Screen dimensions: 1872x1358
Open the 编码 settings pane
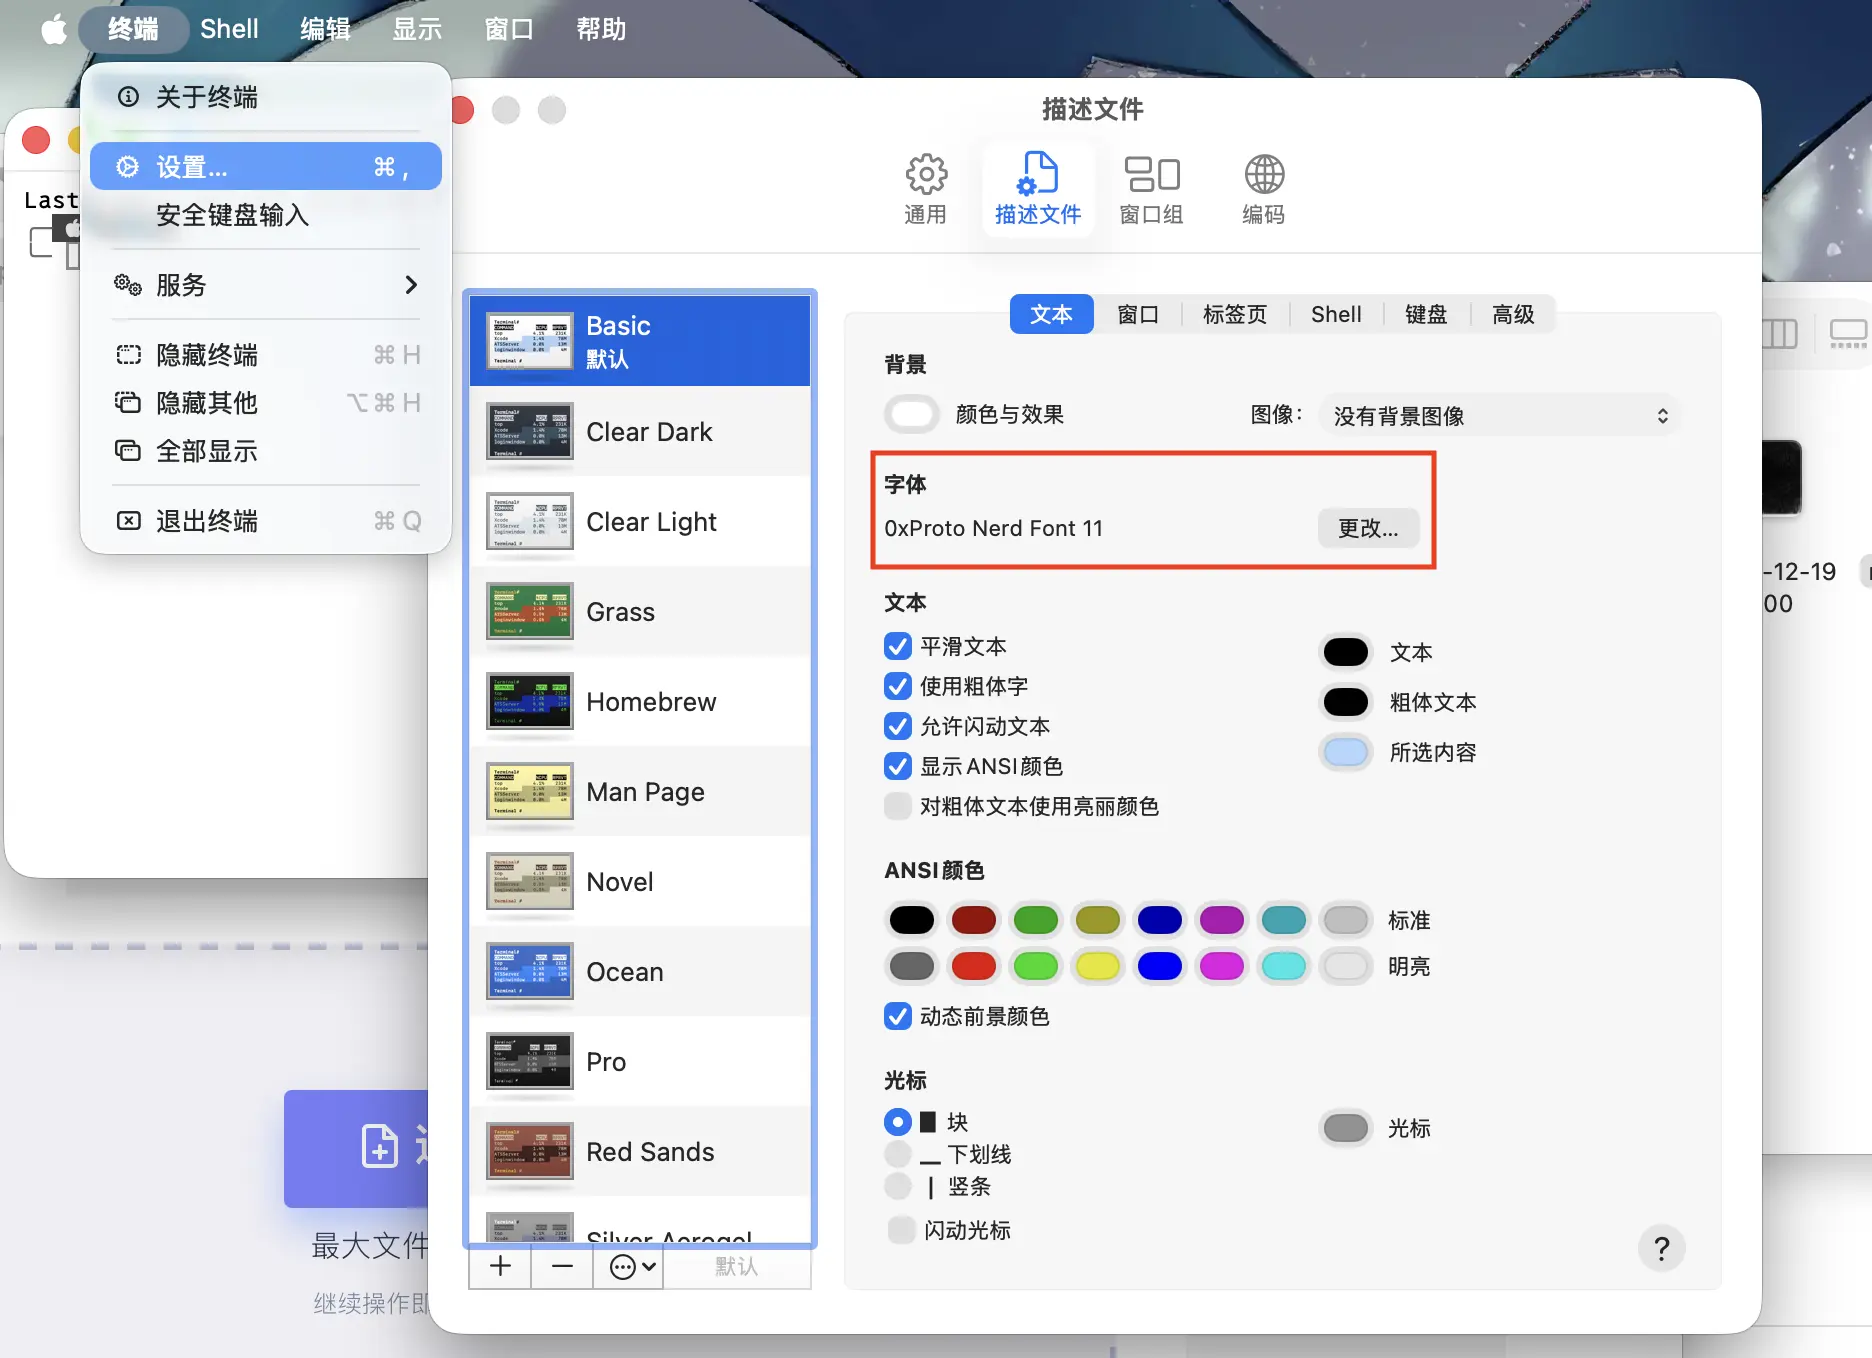1263,188
